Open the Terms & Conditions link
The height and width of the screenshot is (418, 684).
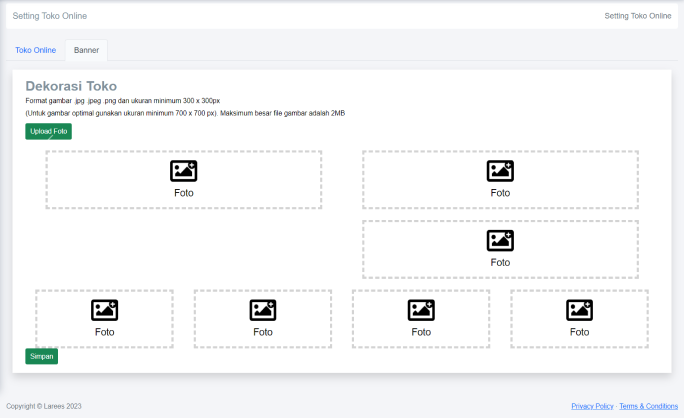[648, 406]
